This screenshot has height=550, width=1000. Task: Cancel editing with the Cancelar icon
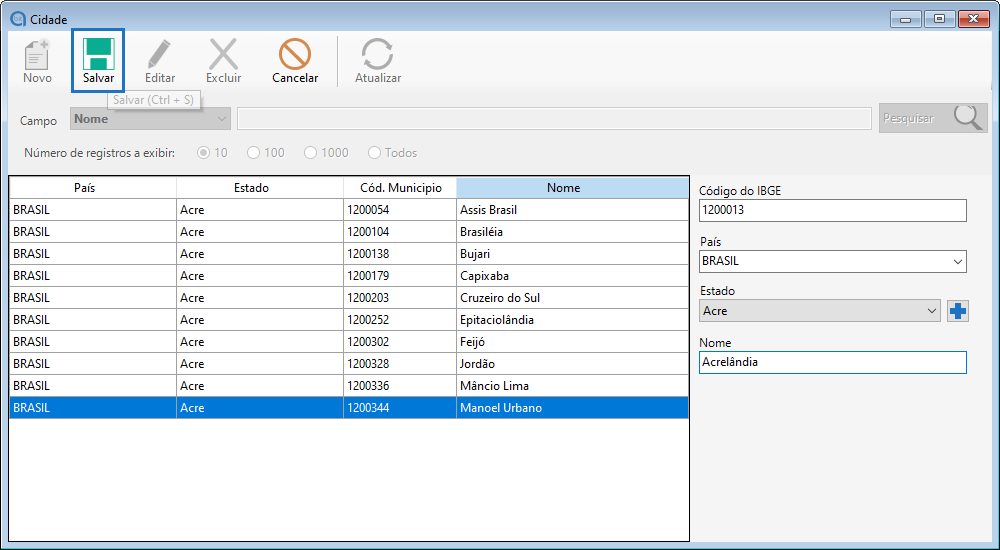295,60
